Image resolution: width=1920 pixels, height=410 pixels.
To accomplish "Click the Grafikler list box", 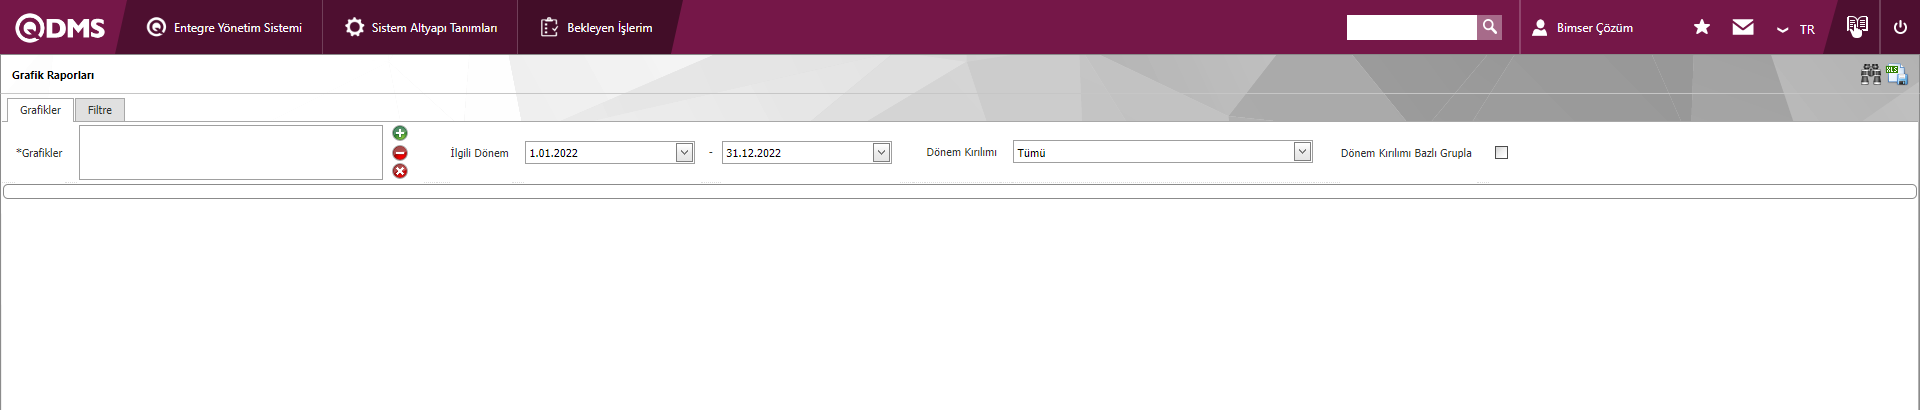I will [231, 152].
